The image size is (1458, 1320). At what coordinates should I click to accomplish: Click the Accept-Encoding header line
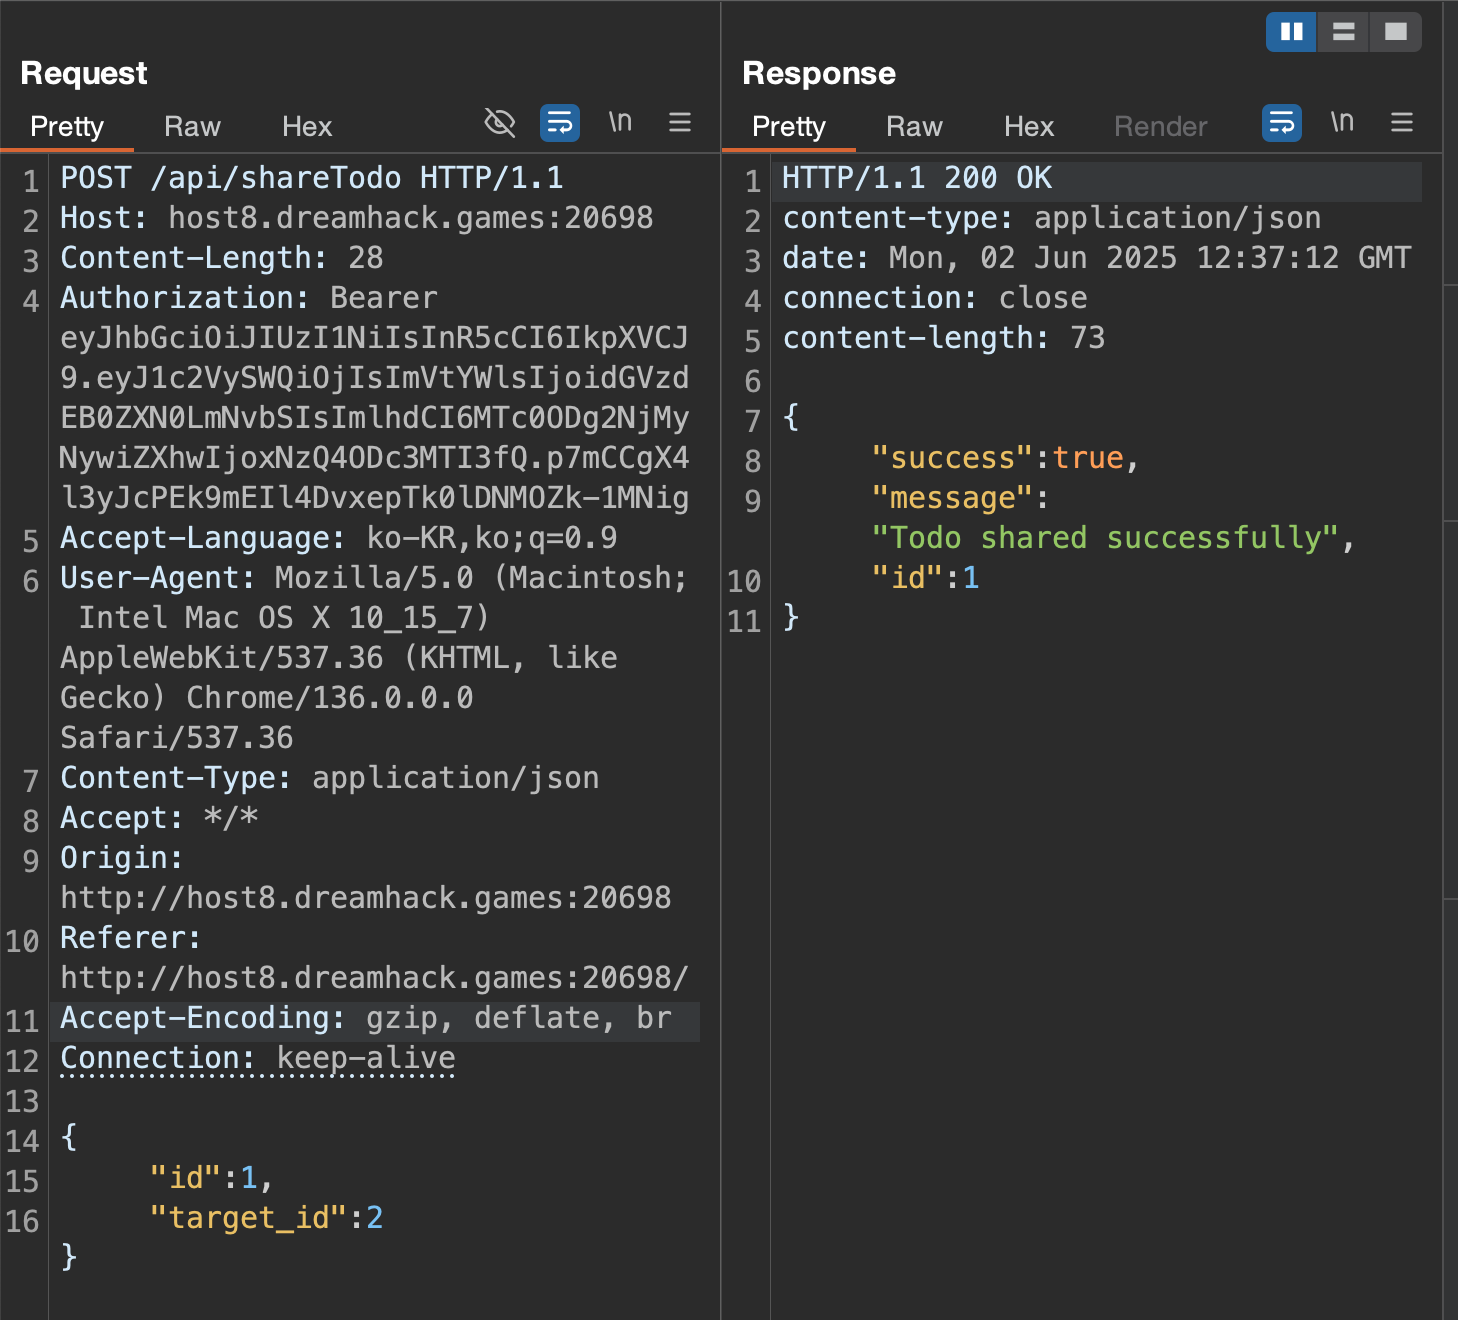pyautogui.click(x=366, y=1018)
